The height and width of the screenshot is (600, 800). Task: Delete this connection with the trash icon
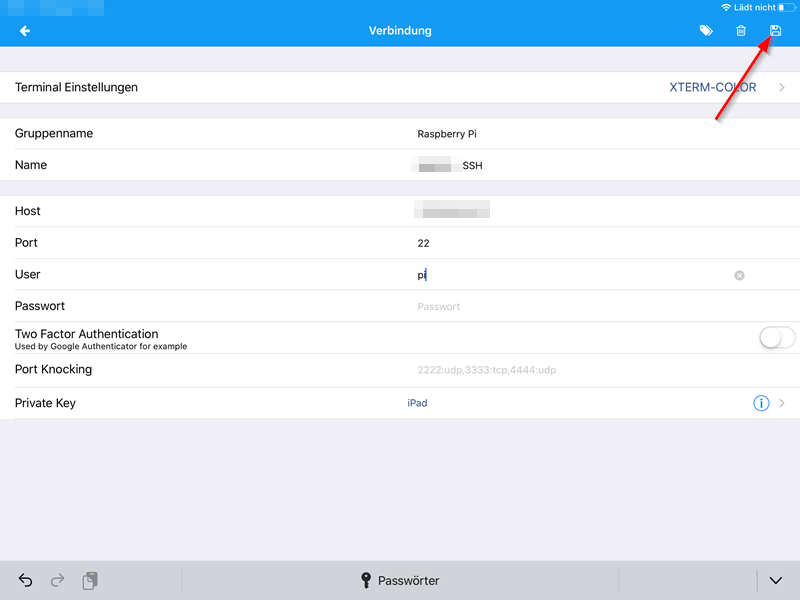tap(741, 30)
